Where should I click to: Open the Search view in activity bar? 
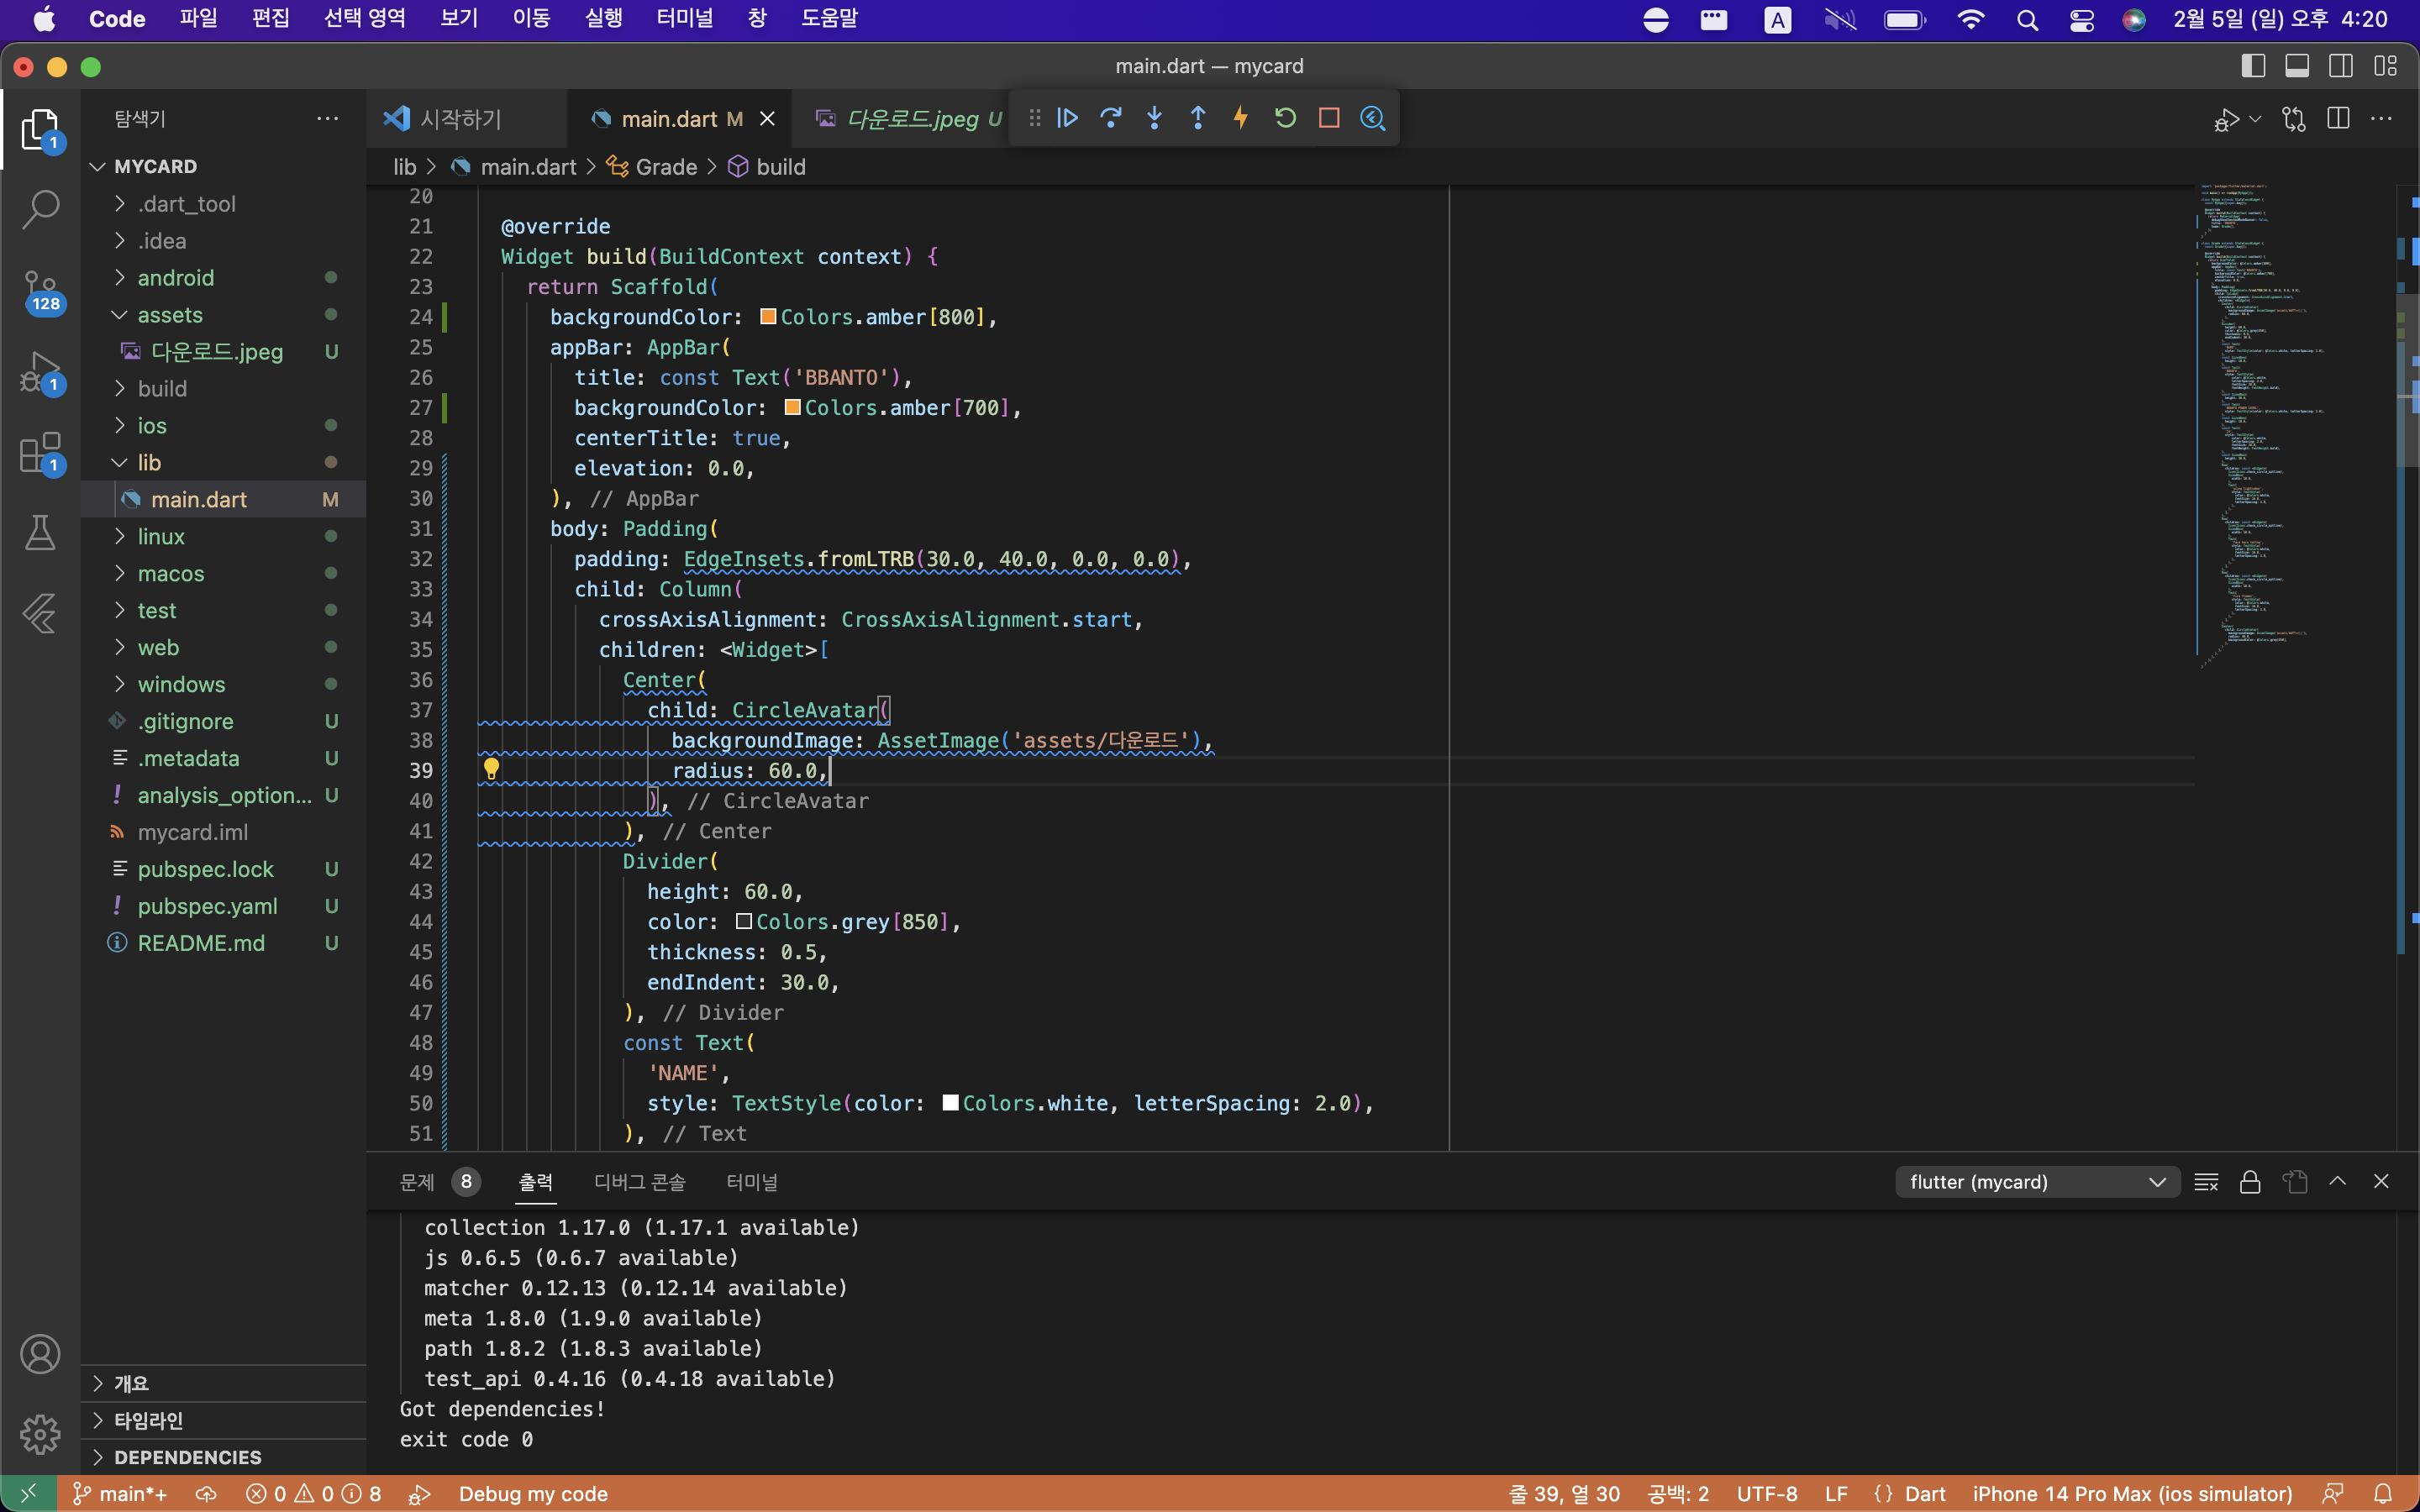pyautogui.click(x=40, y=209)
